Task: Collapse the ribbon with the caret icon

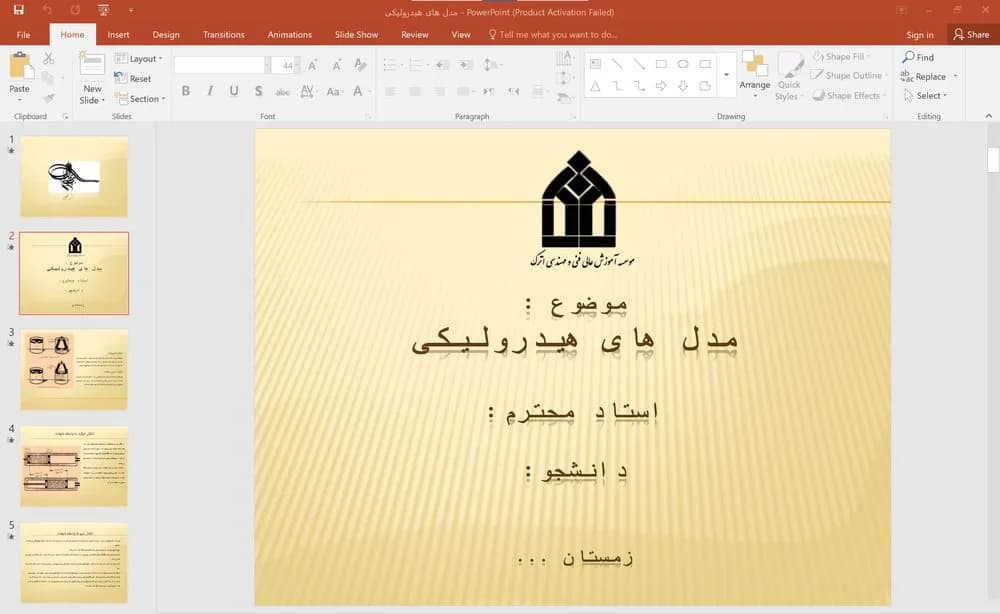Action: tap(989, 116)
